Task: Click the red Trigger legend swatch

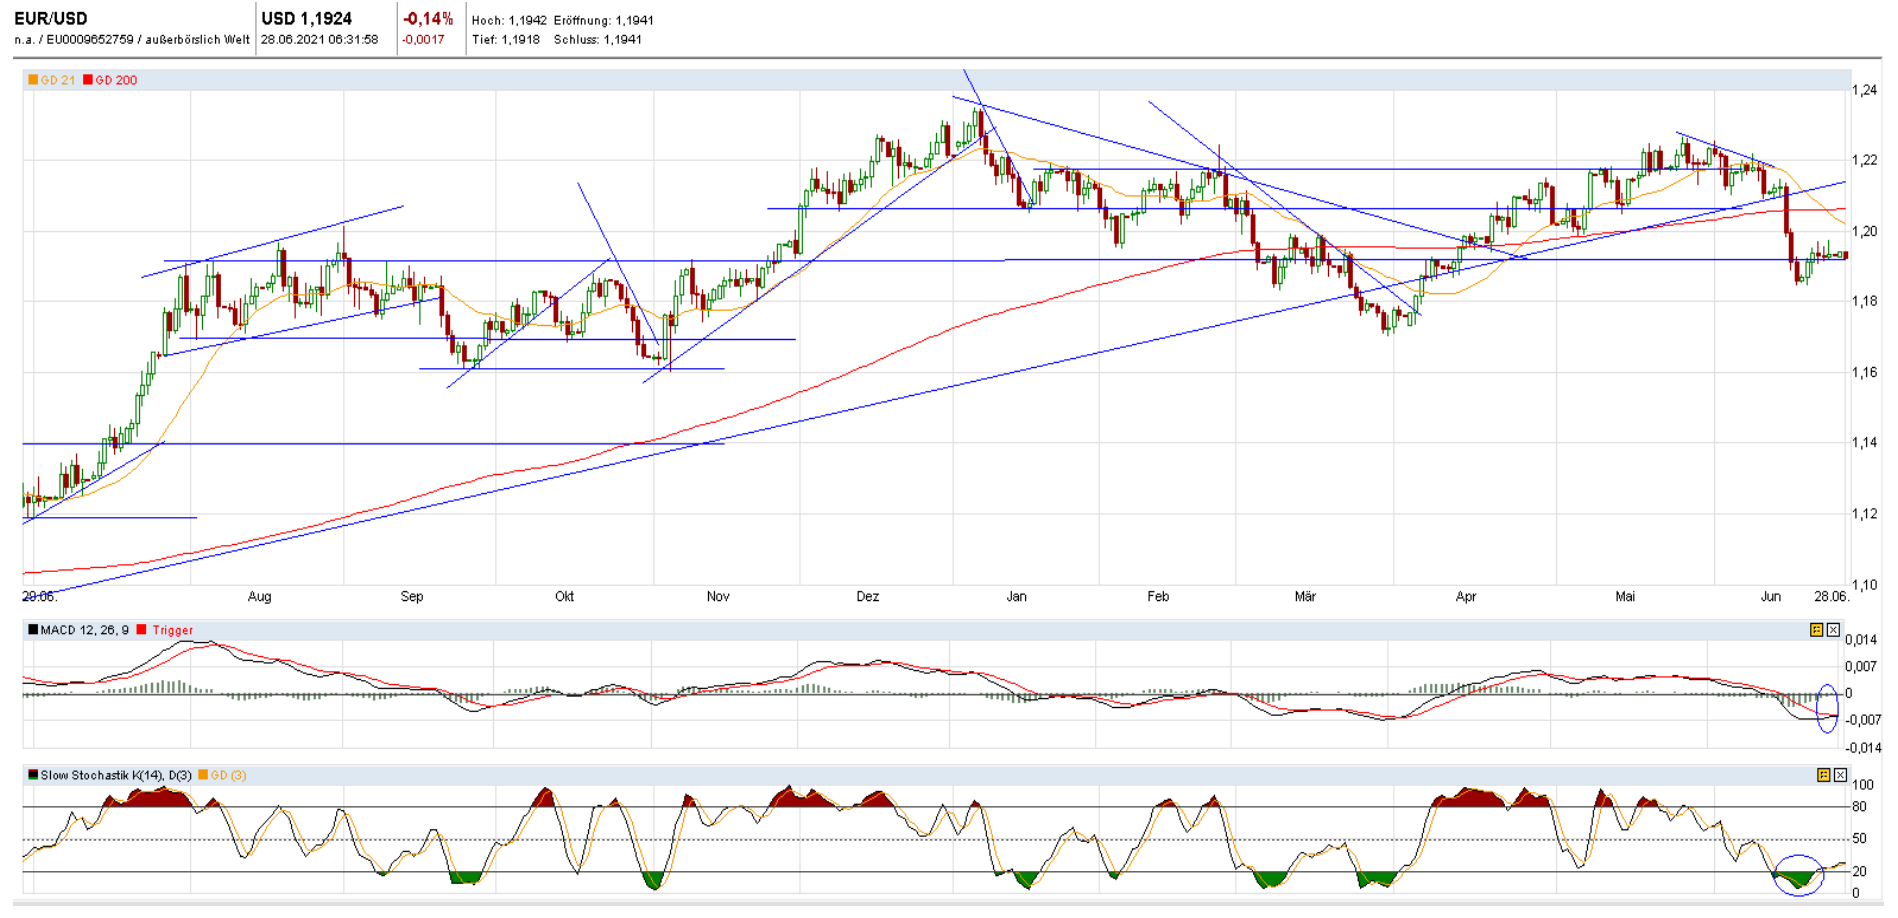Action: tap(142, 630)
